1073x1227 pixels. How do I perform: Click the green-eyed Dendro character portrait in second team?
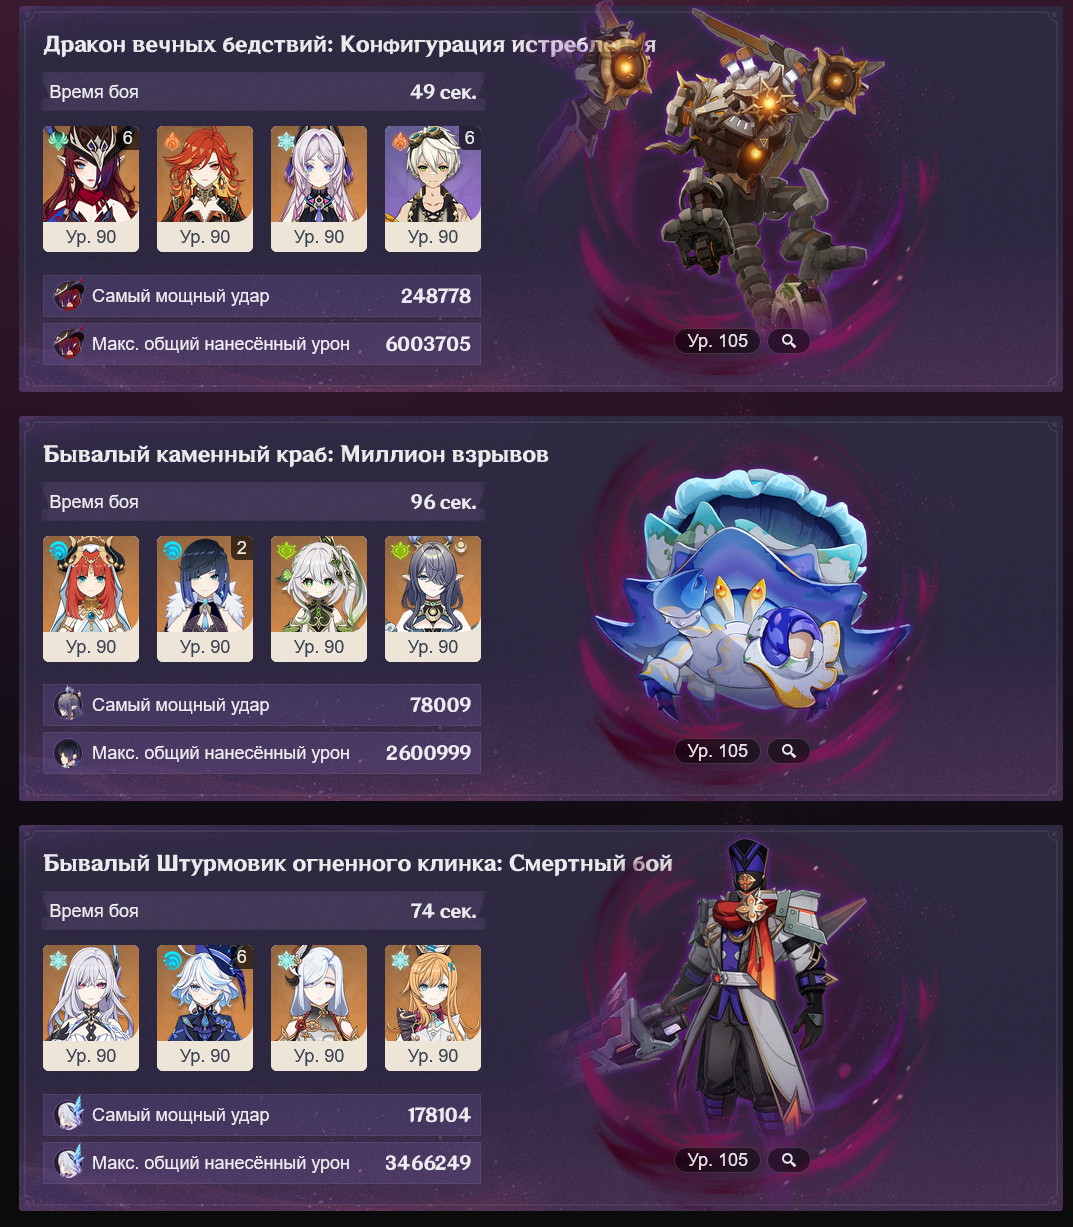[x=319, y=599]
